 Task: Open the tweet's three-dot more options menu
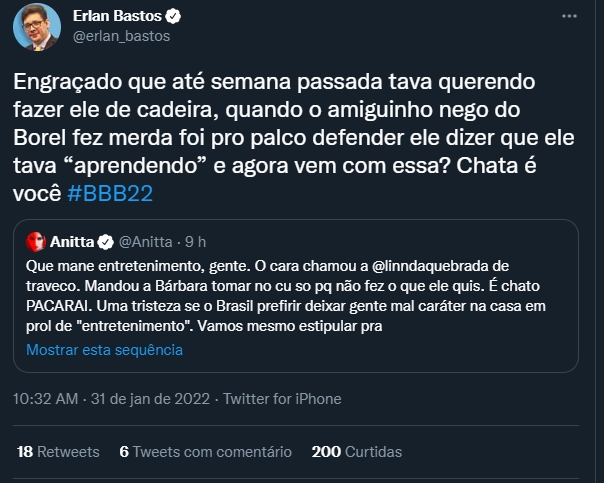click(x=570, y=17)
